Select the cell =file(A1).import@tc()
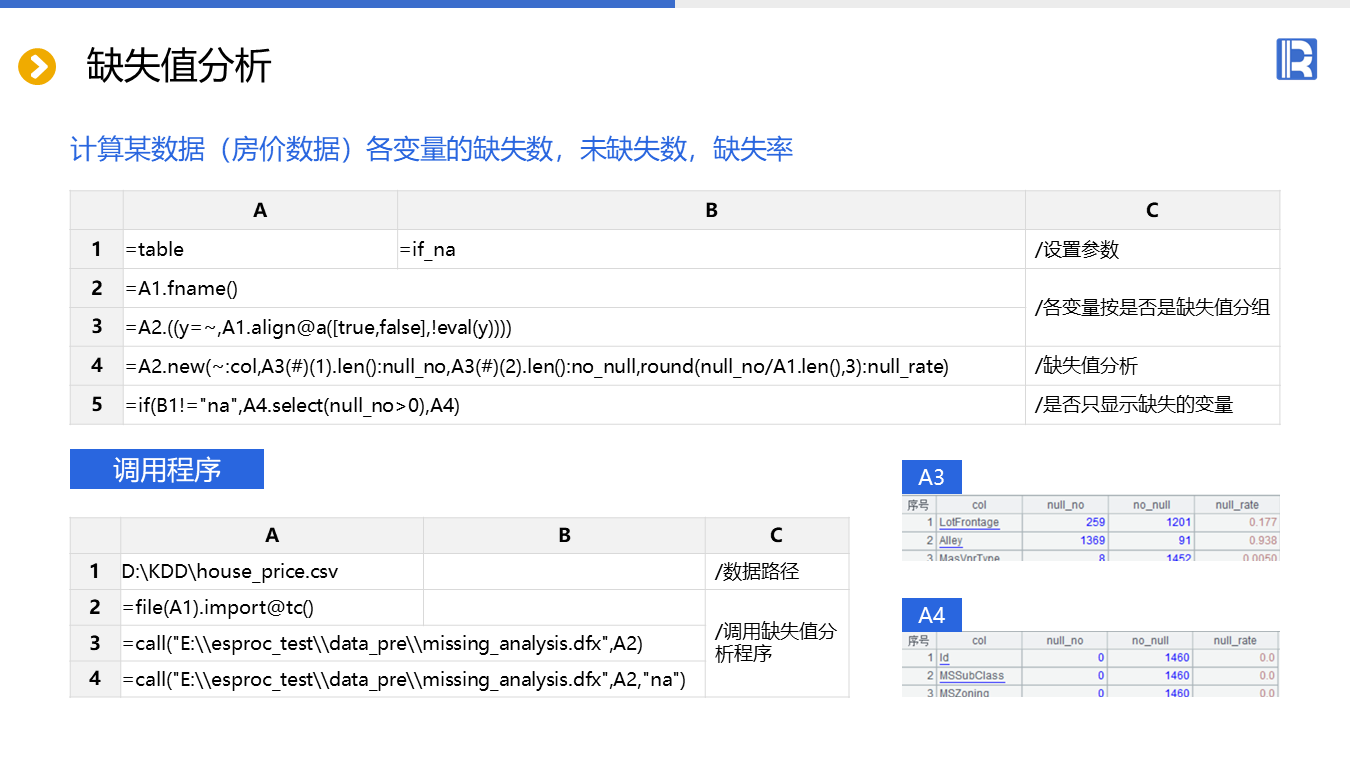The height and width of the screenshot is (759, 1350). tap(272, 607)
